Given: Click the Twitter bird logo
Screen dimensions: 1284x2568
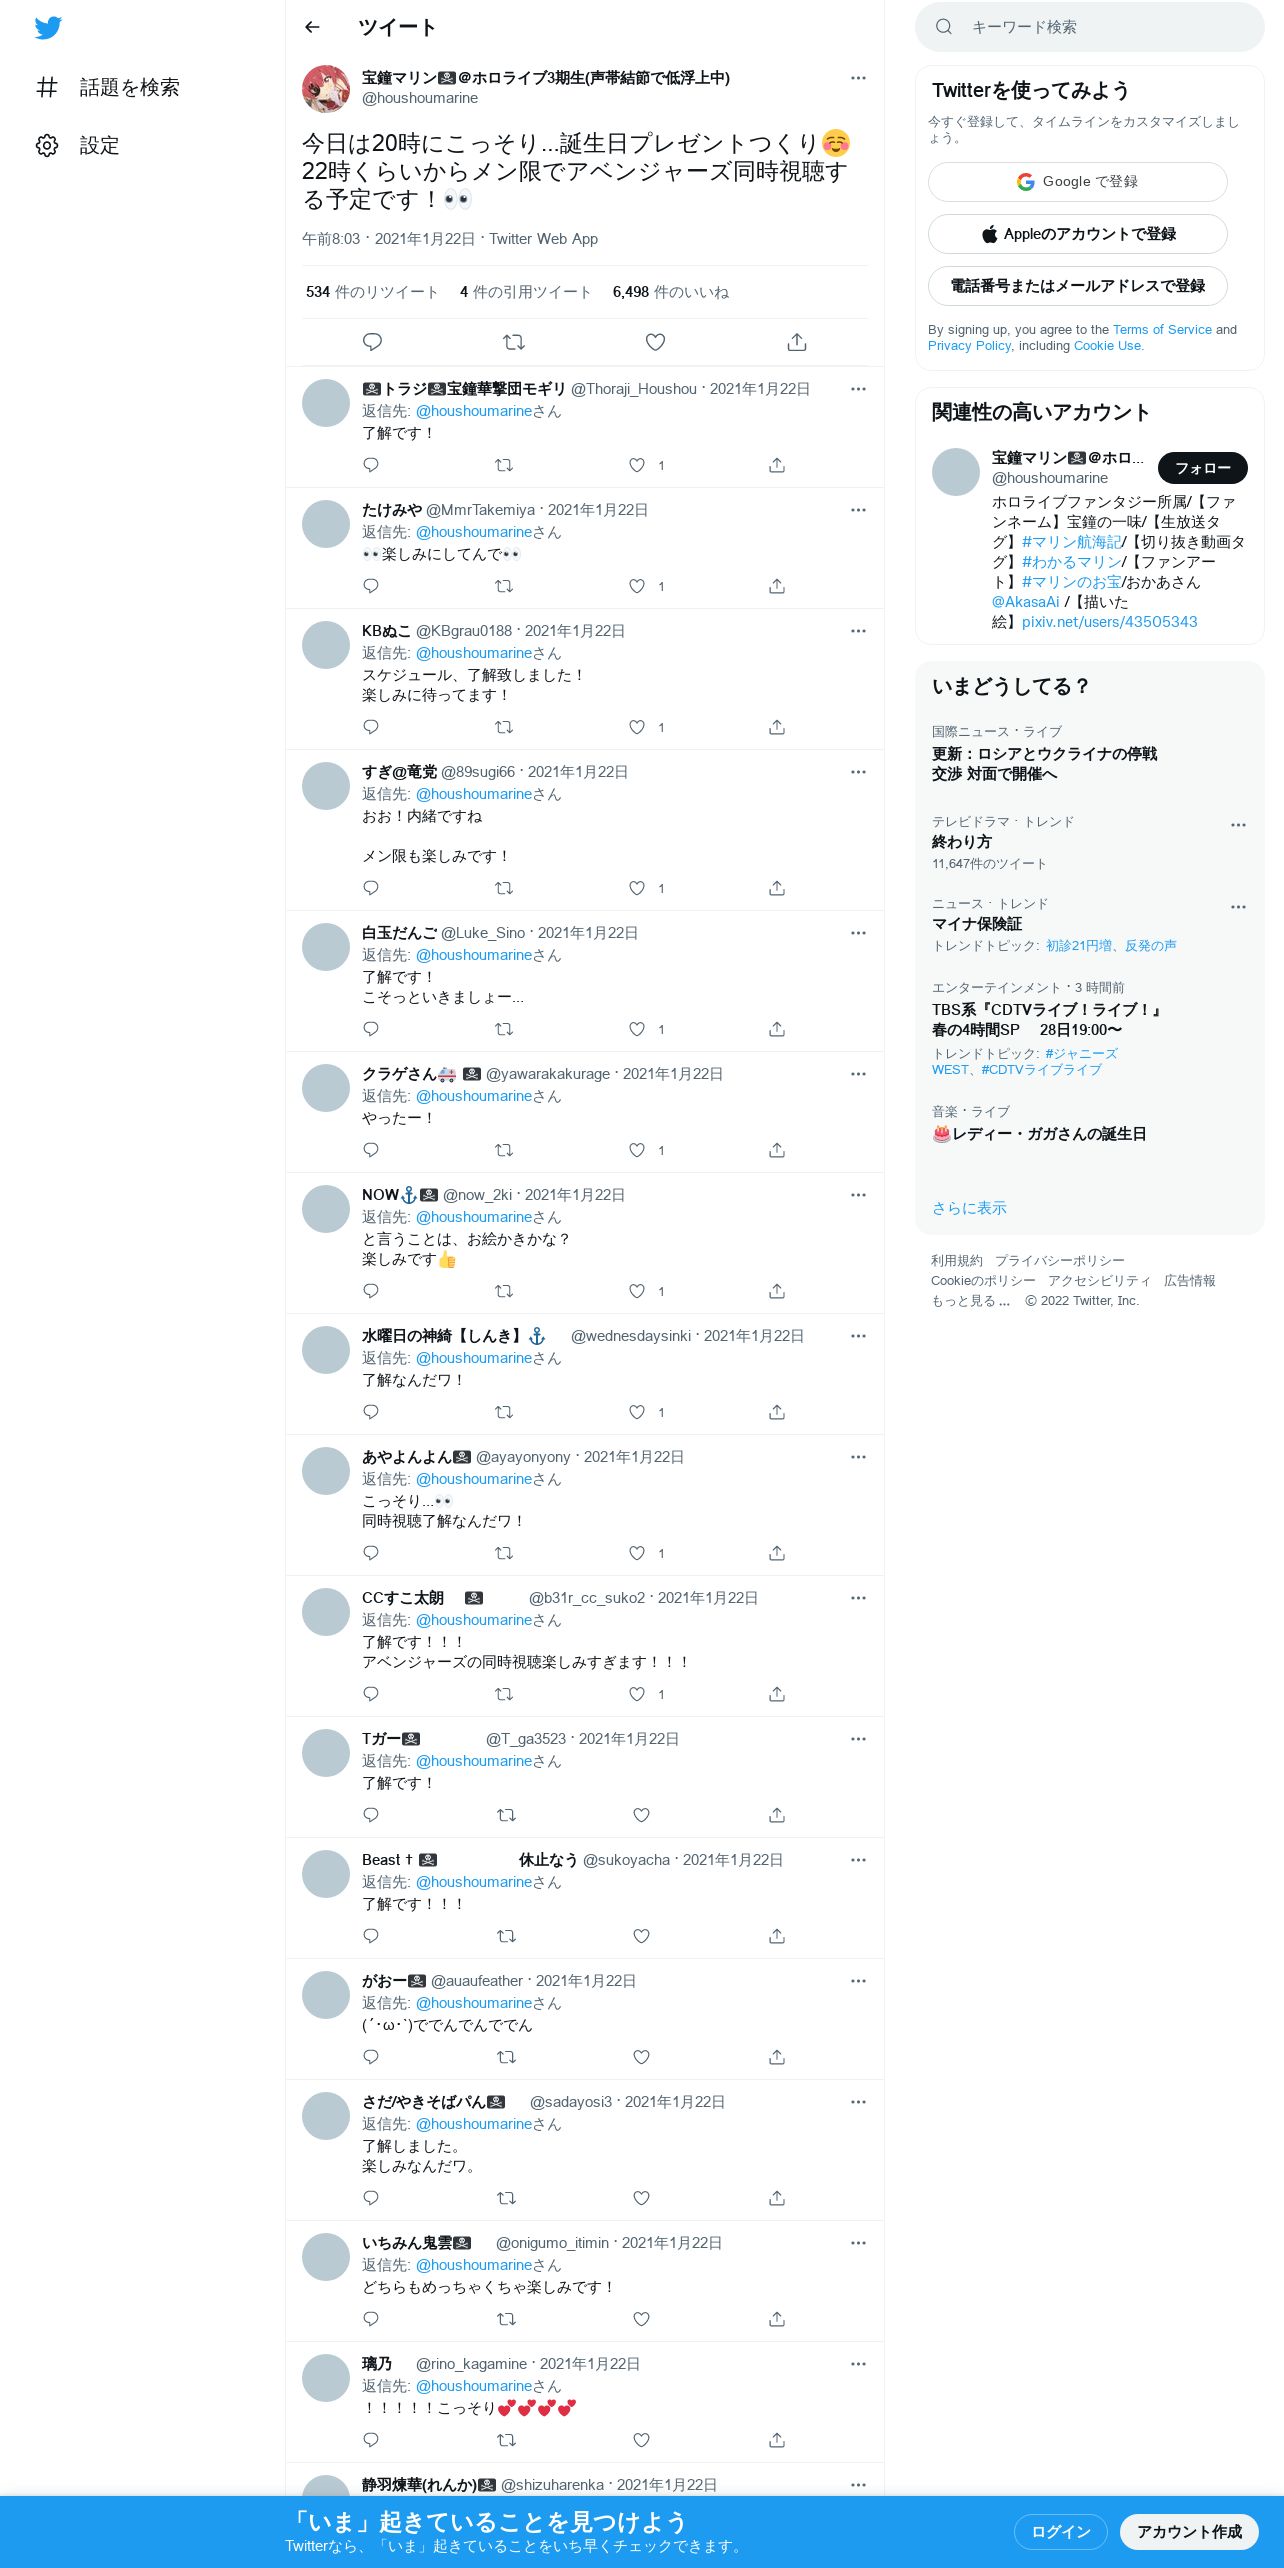Looking at the screenshot, I should (48, 28).
